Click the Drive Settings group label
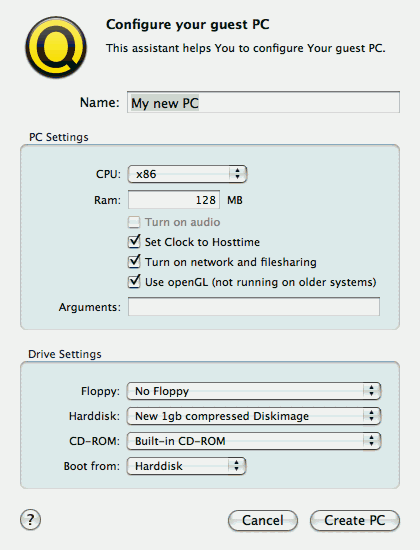The height and width of the screenshot is (550, 420). pos(65,354)
